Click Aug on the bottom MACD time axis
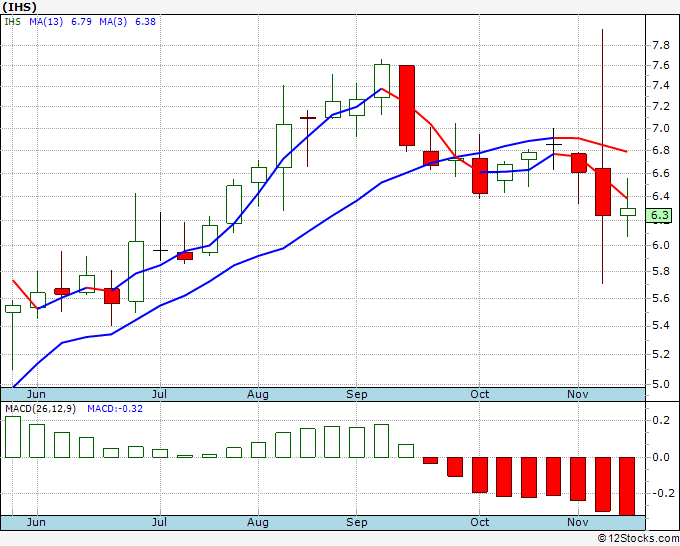Screen dimensions: 680x546 258,522
